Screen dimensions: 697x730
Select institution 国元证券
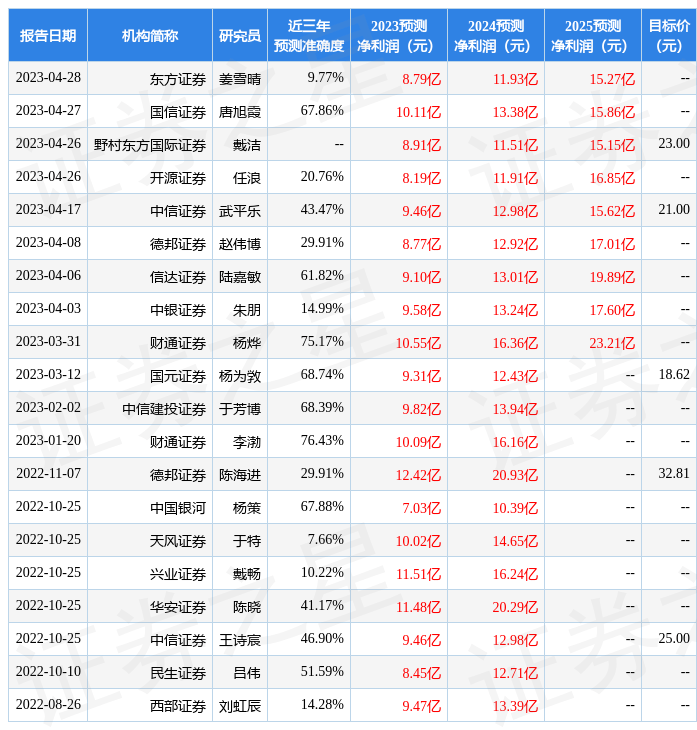point(177,376)
